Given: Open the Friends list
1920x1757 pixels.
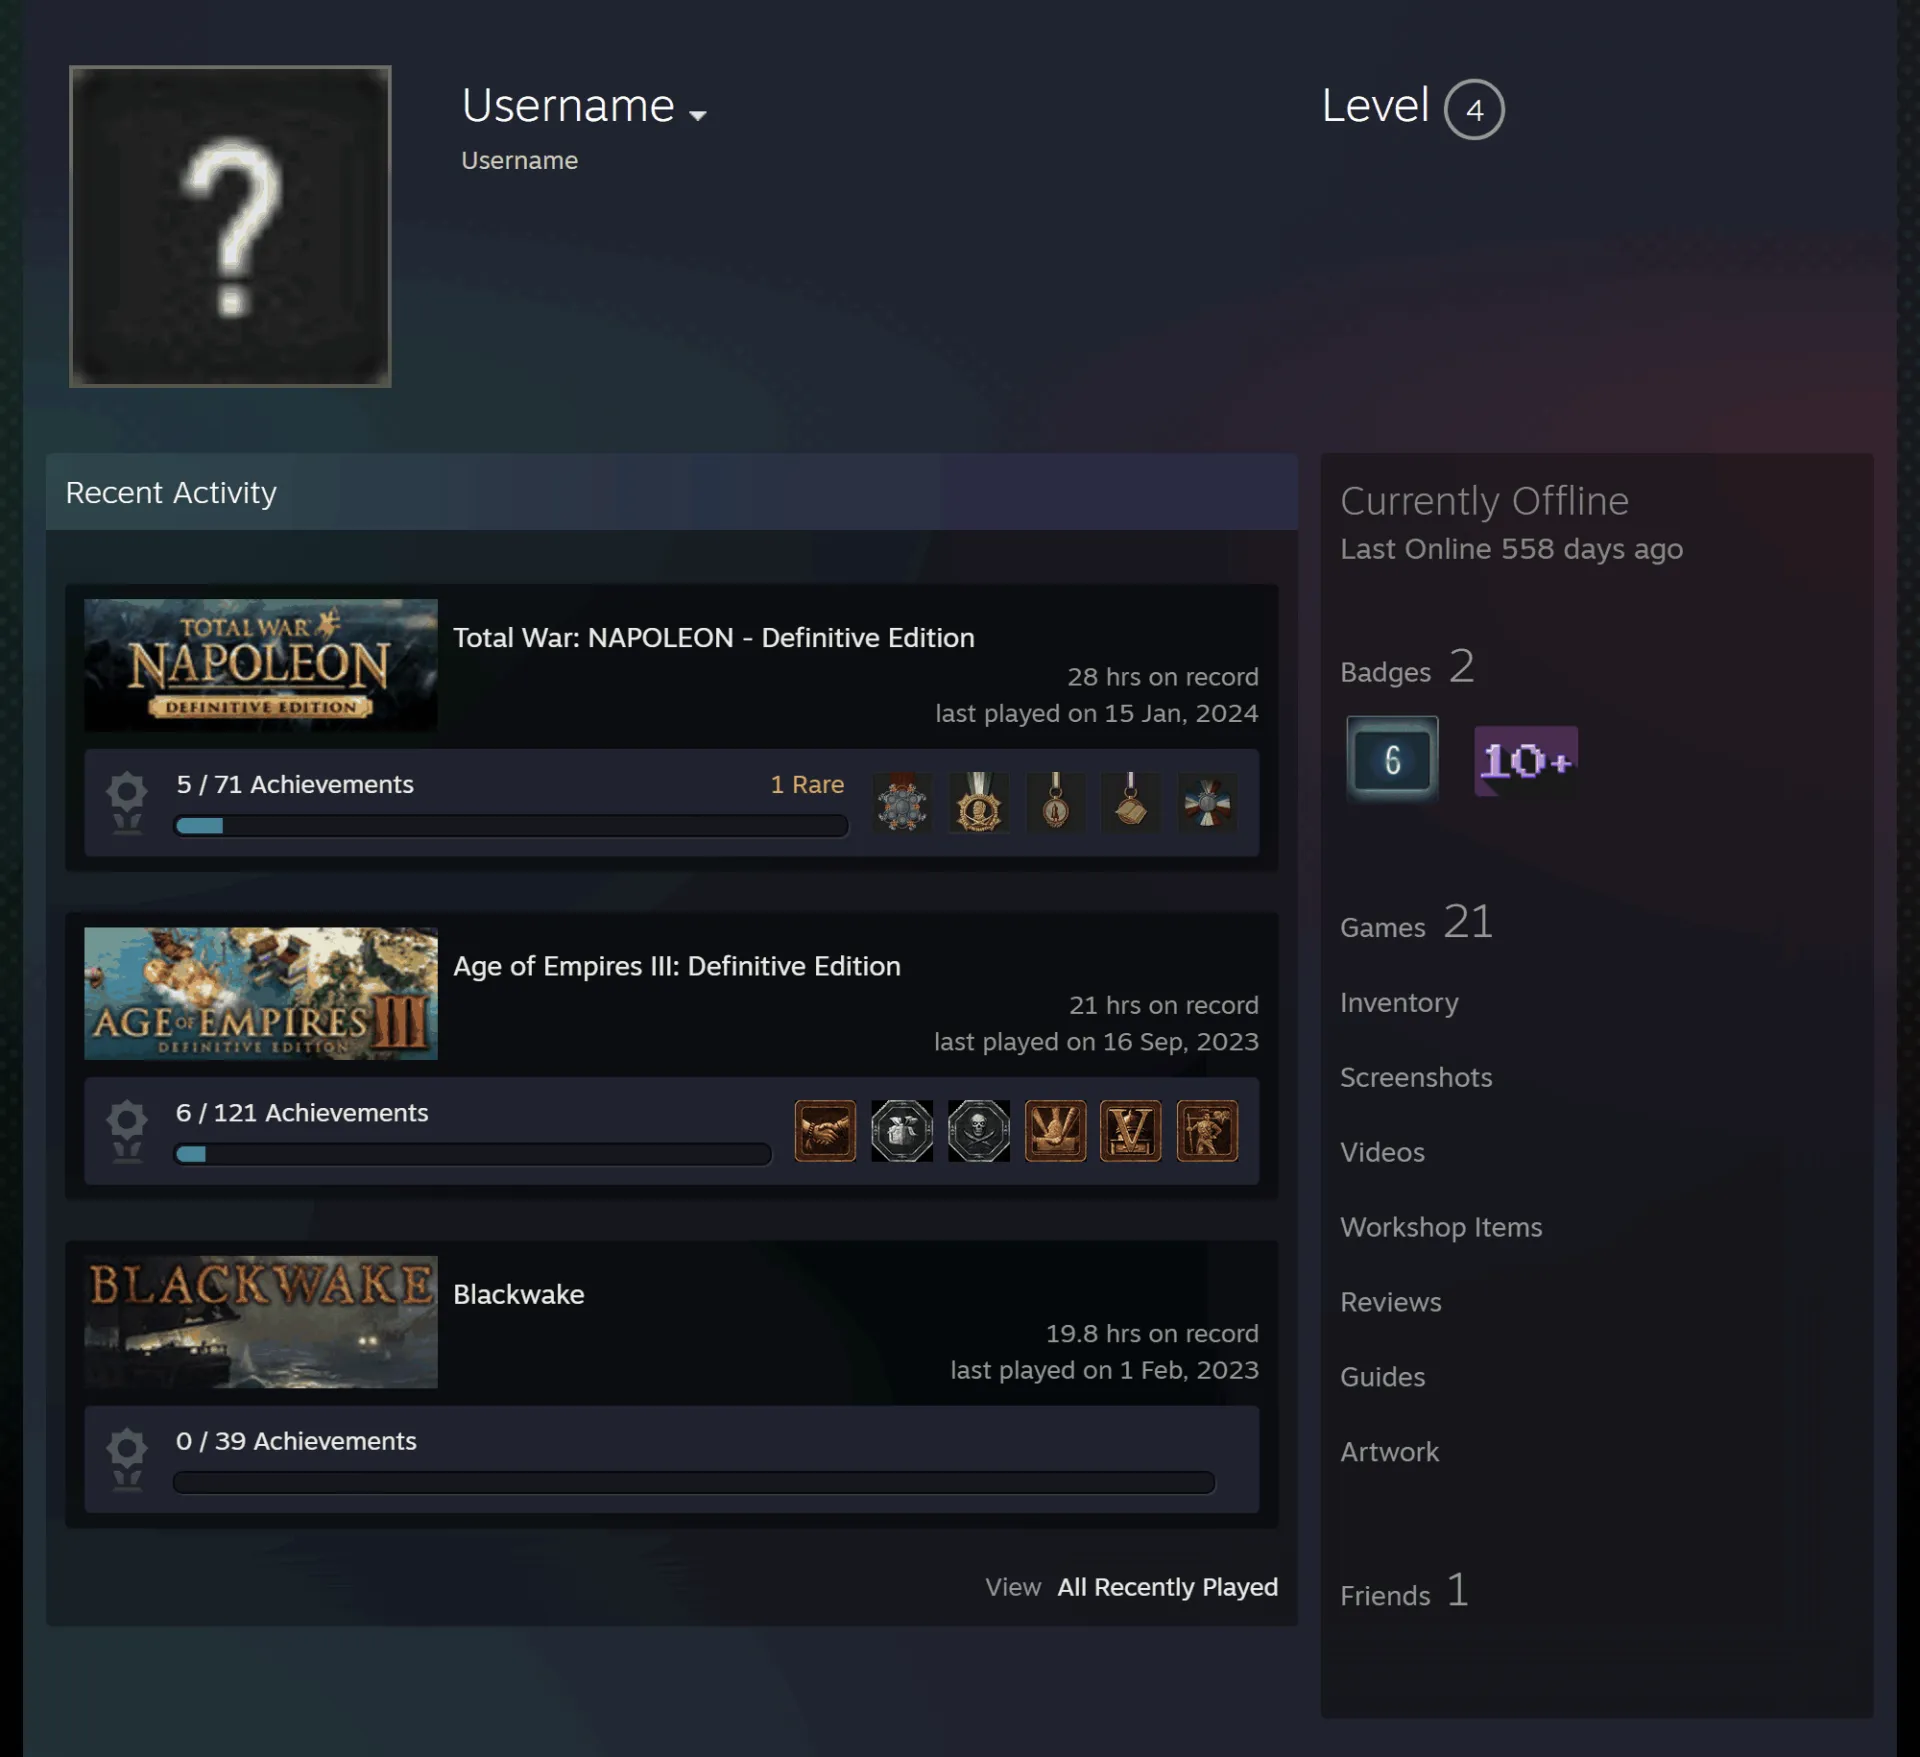Looking at the screenshot, I should point(1404,1592).
